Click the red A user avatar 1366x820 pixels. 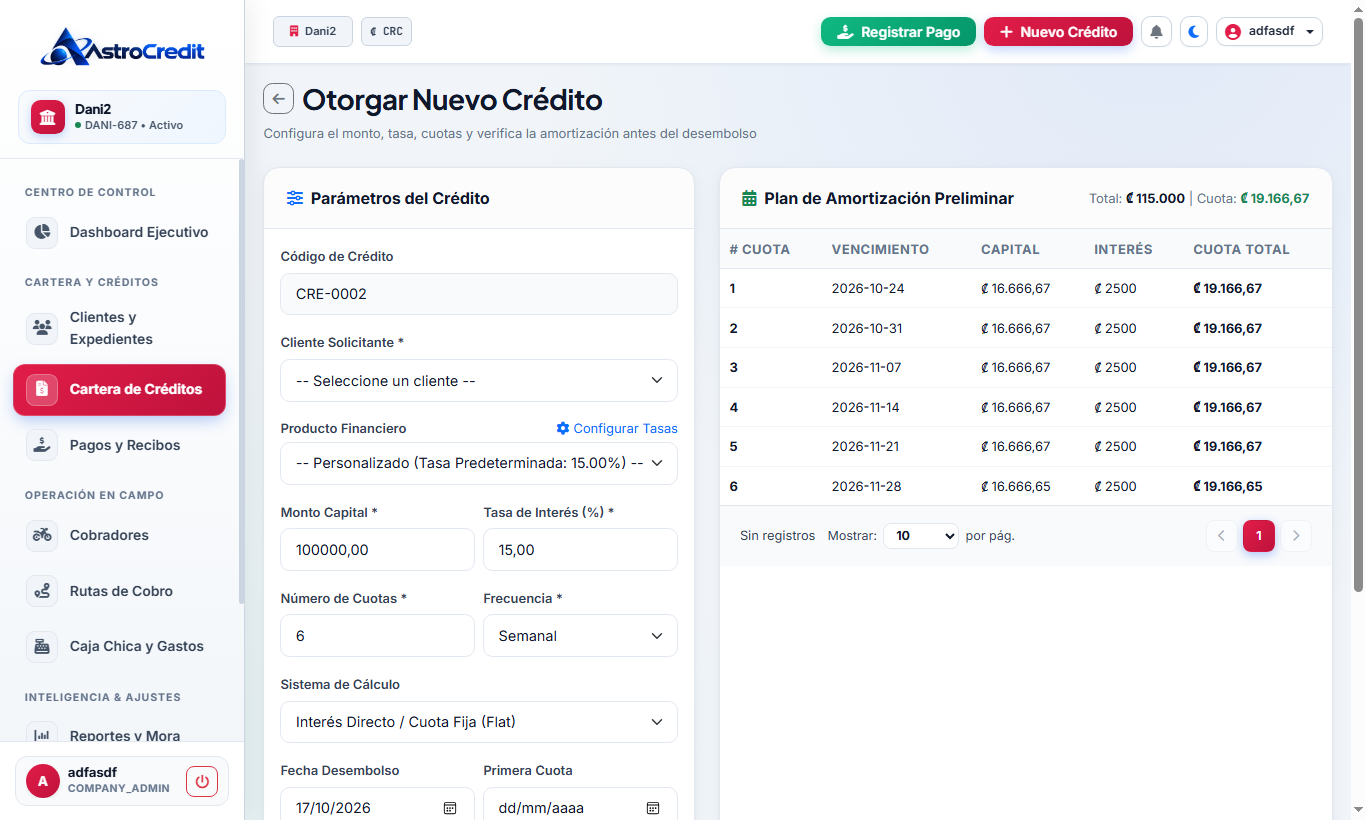point(43,781)
